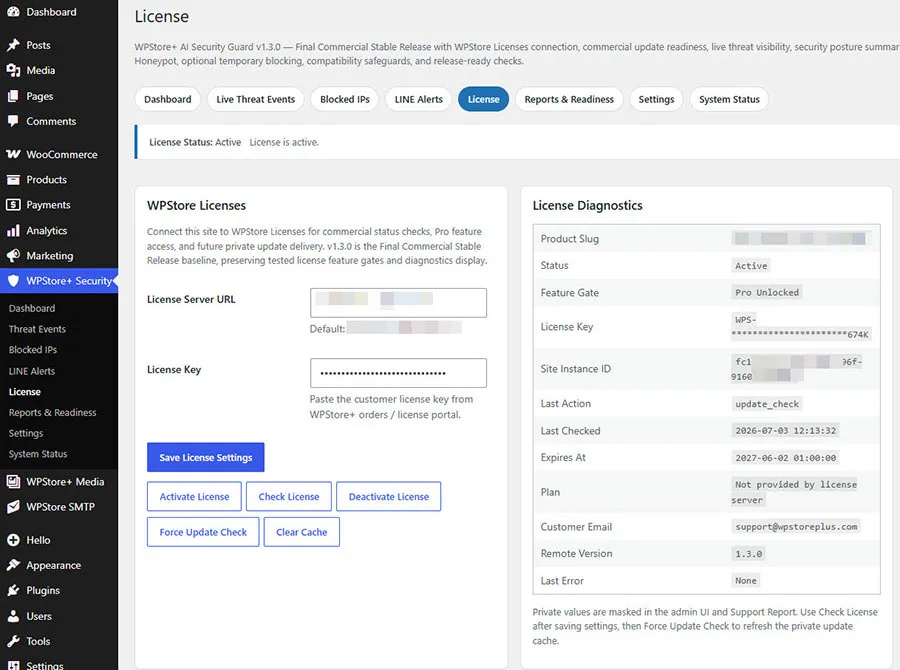Click the Check License button
Screen dimensions: 900x670
coord(289,497)
